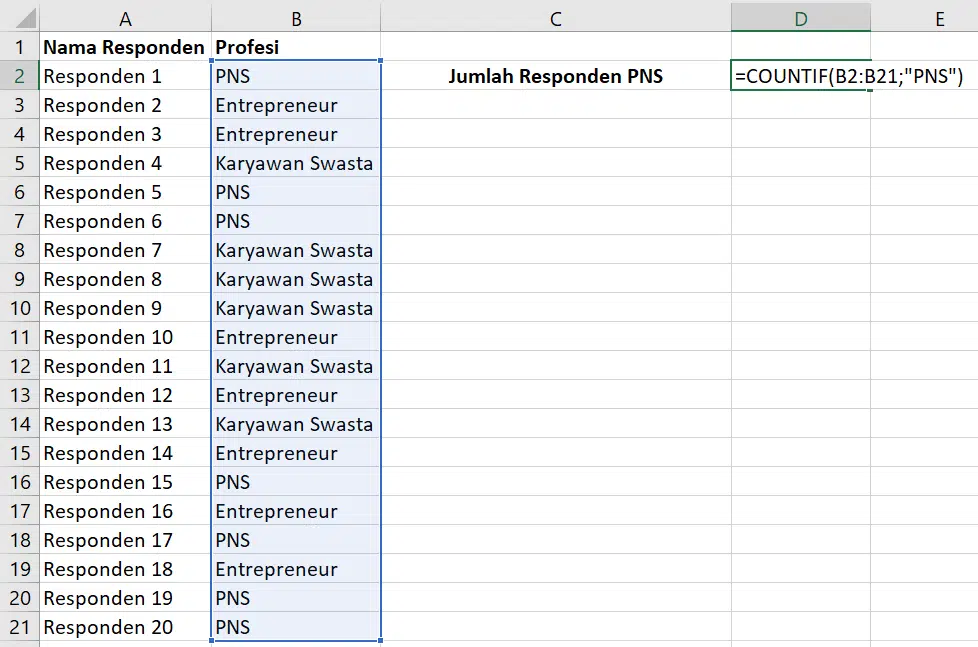
Task: Click the COUNTIF formula cell D2
Action: click(801, 76)
